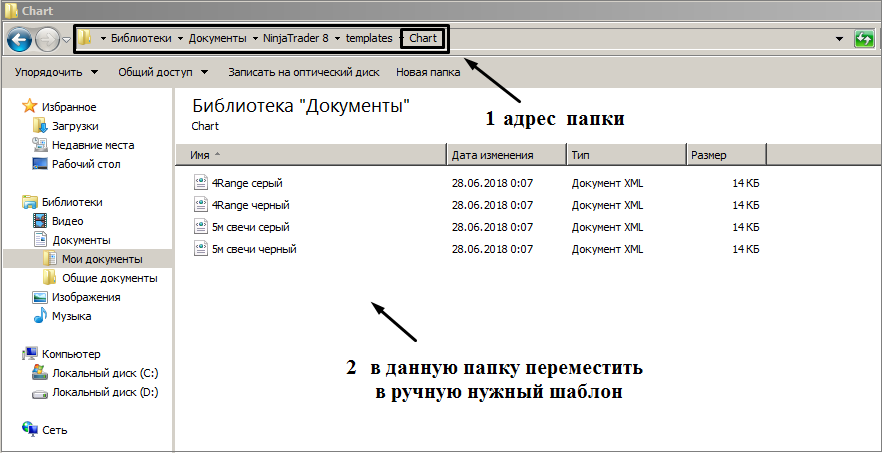Click Записать на оптический диск
The height and width of the screenshot is (453, 883).
[x=302, y=72]
